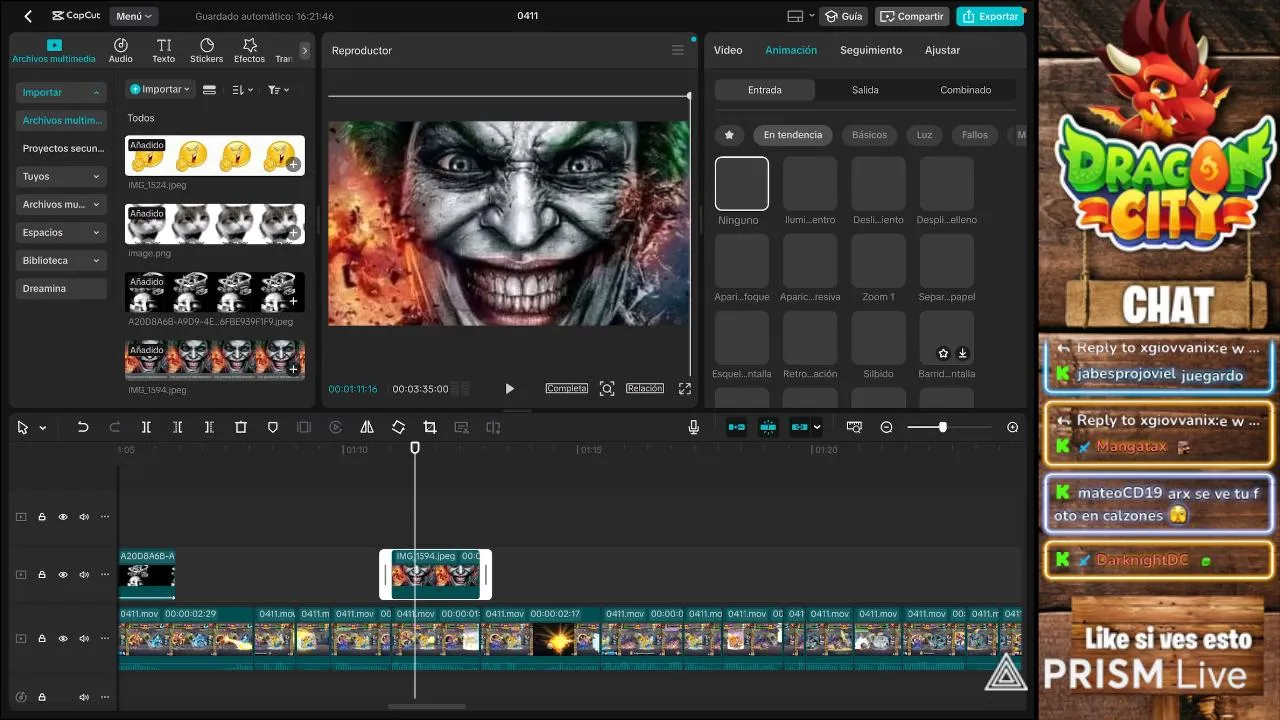Screen dimensions: 1280x720
Task: Switch to the Audio tab
Action: [x=121, y=51]
